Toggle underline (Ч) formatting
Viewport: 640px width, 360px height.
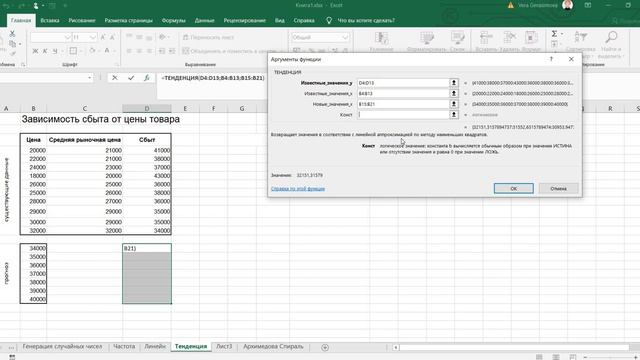pyautogui.click(x=55, y=51)
